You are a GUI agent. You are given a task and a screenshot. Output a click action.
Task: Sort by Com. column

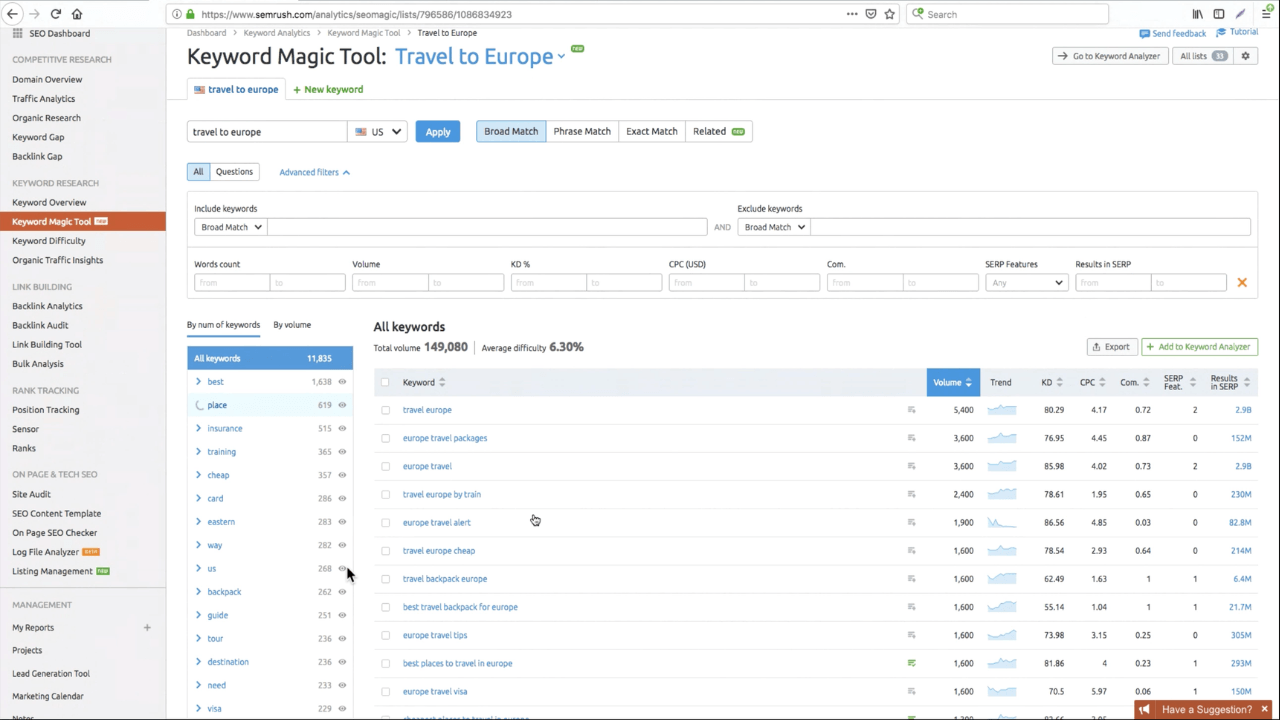pos(1134,382)
